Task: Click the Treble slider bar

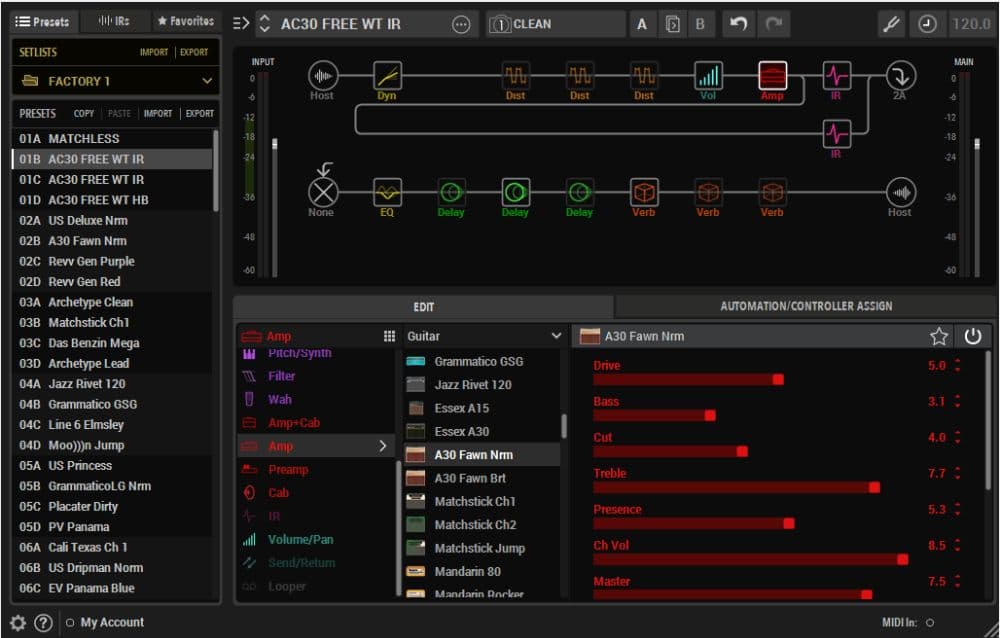Action: (735, 487)
